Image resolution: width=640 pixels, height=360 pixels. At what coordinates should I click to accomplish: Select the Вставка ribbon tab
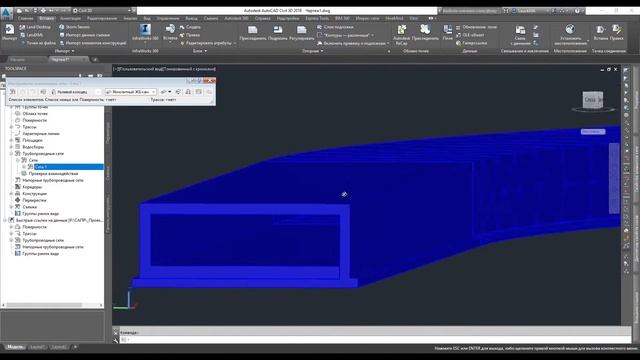pyautogui.click(x=47, y=18)
